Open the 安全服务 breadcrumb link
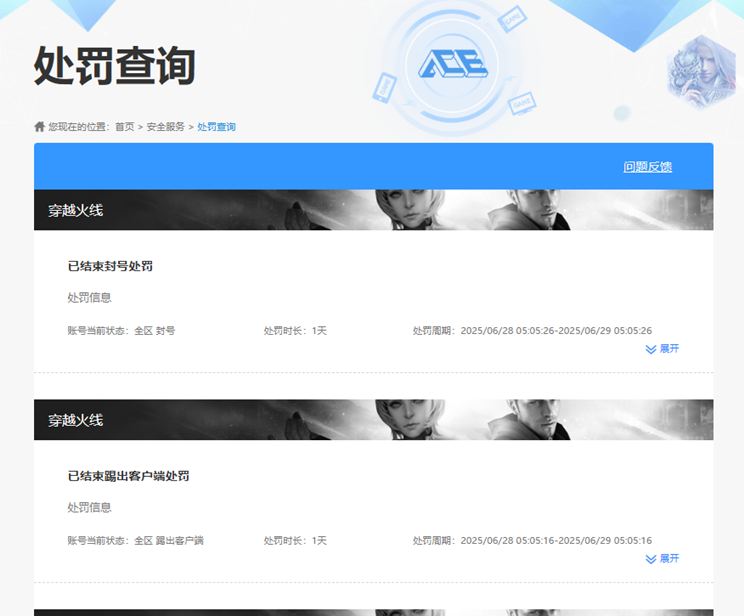744x616 pixels. click(x=166, y=127)
